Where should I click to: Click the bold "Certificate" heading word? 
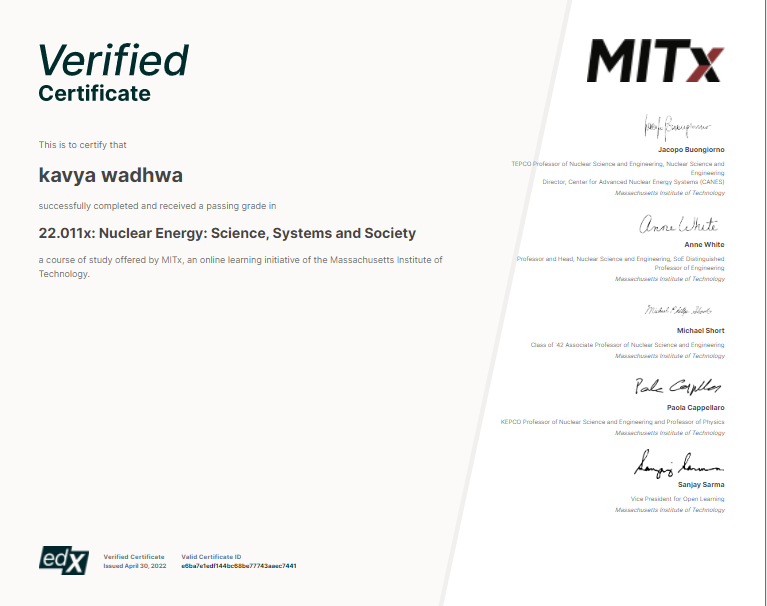pyautogui.click(x=94, y=93)
